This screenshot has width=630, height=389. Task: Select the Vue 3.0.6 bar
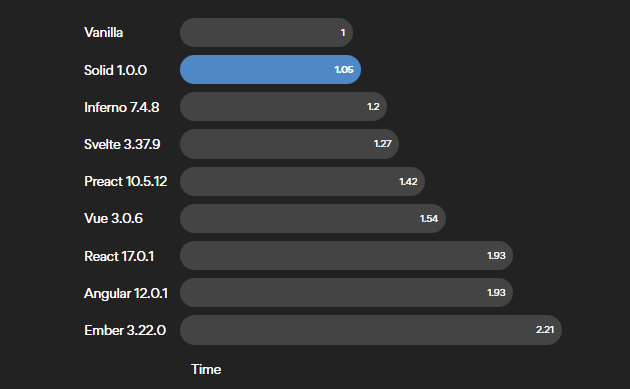[x=313, y=219]
